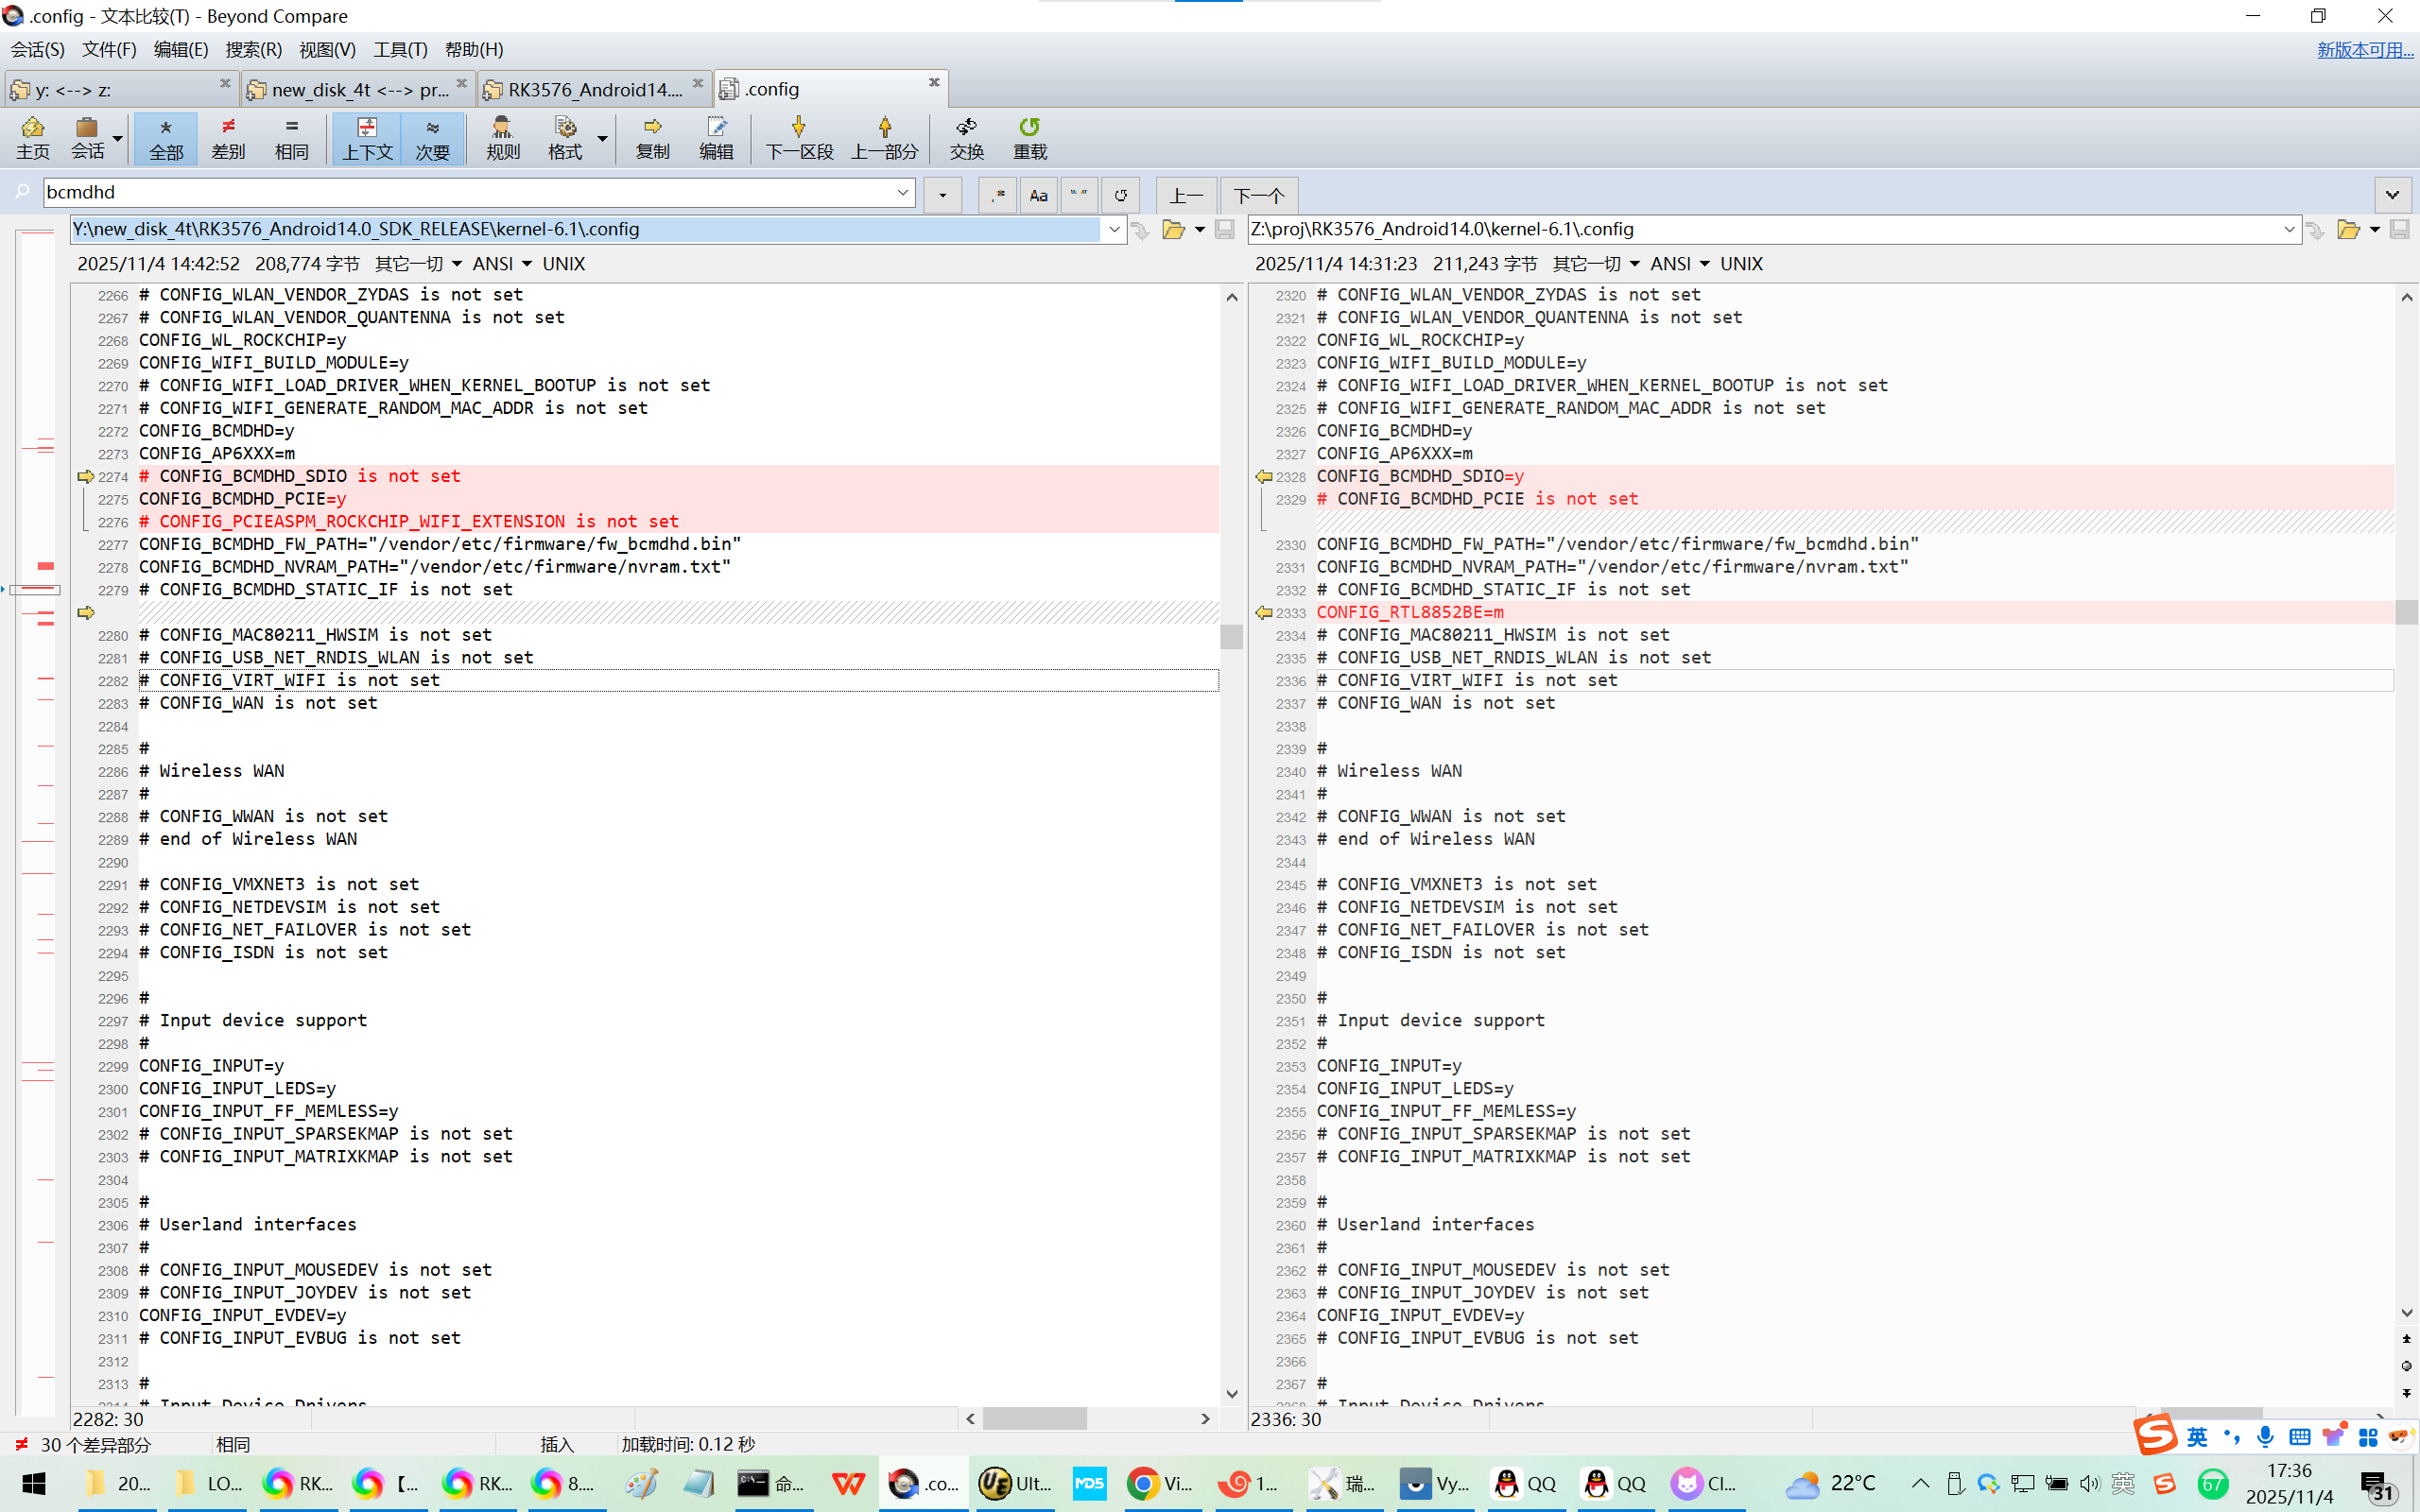Open the left file path dropdown
This screenshot has height=1512, width=2420.
click(x=1114, y=229)
